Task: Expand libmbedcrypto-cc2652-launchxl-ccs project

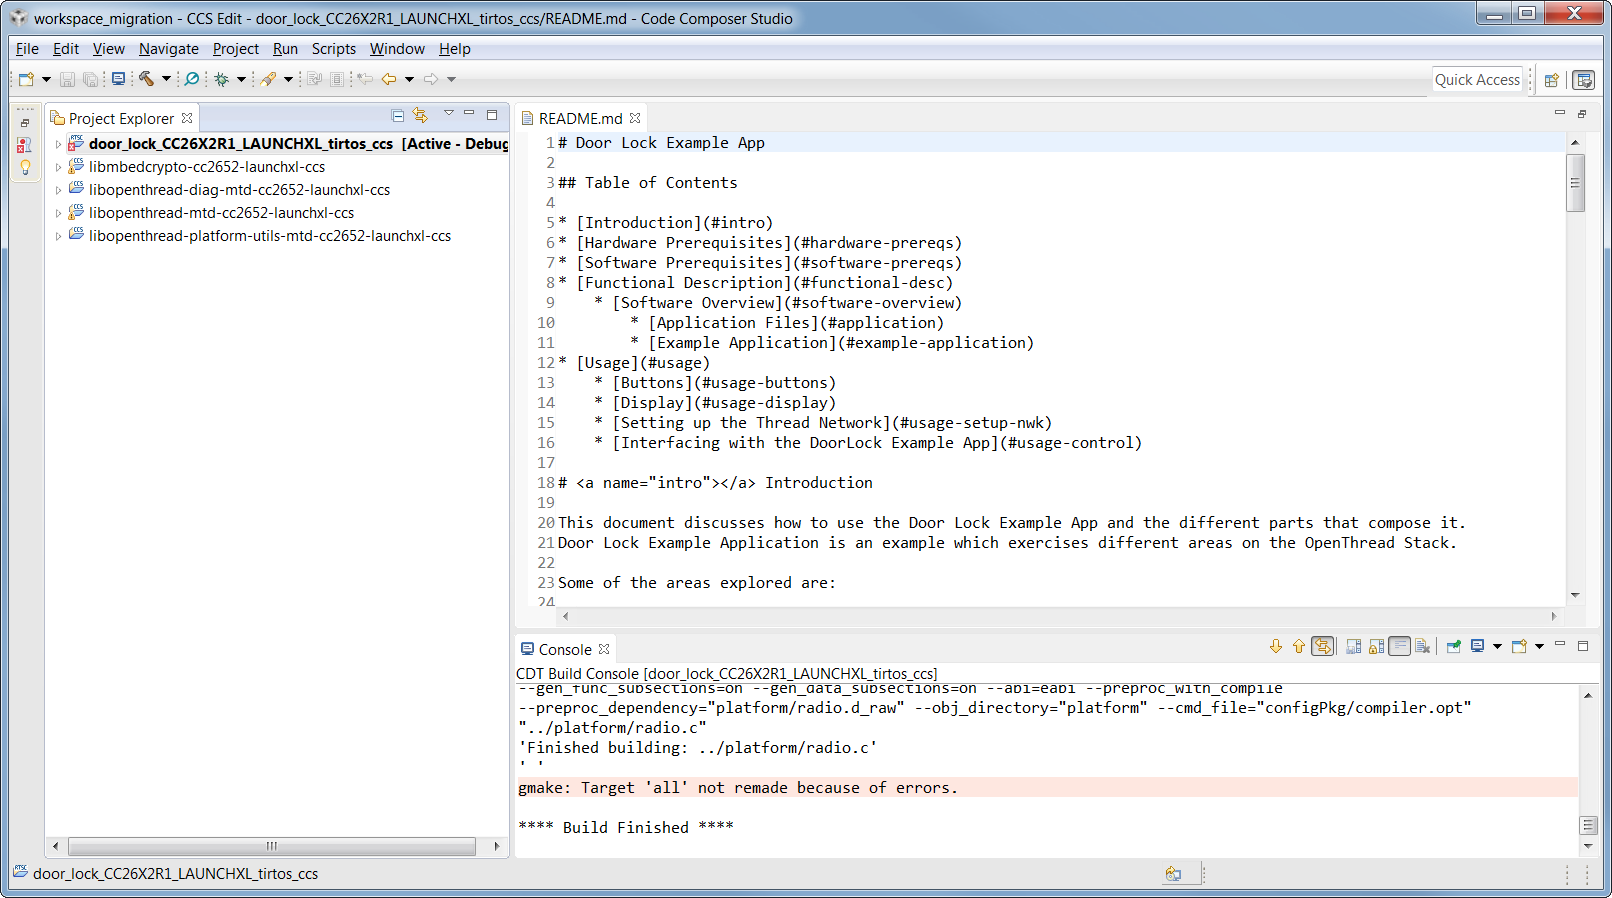Action: coord(58,167)
